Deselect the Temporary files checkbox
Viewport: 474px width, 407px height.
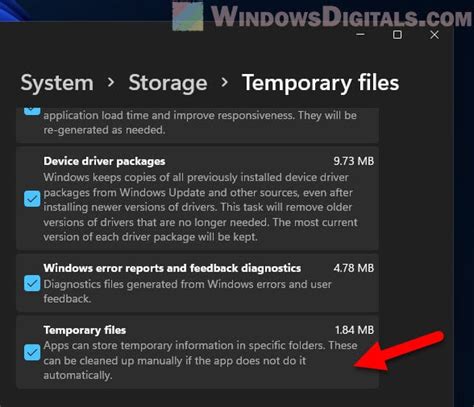point(32,352)
